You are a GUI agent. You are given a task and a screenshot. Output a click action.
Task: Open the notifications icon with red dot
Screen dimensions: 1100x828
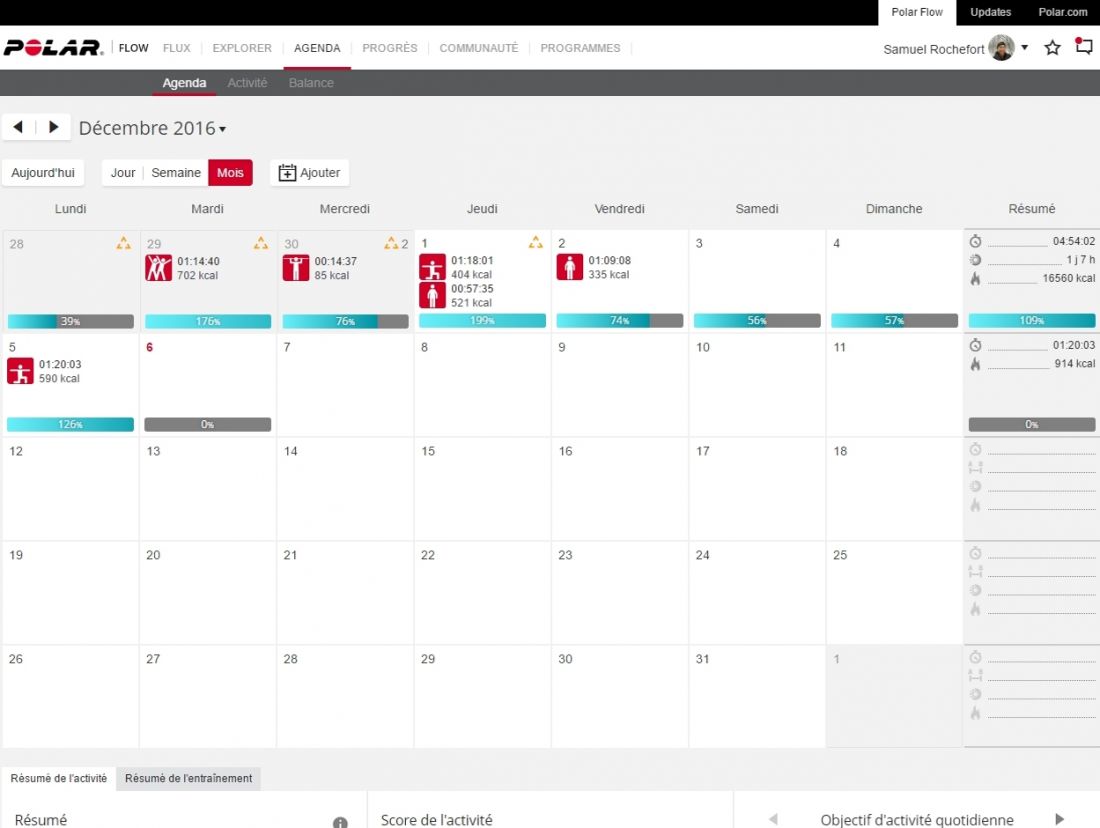[1083, 47]
